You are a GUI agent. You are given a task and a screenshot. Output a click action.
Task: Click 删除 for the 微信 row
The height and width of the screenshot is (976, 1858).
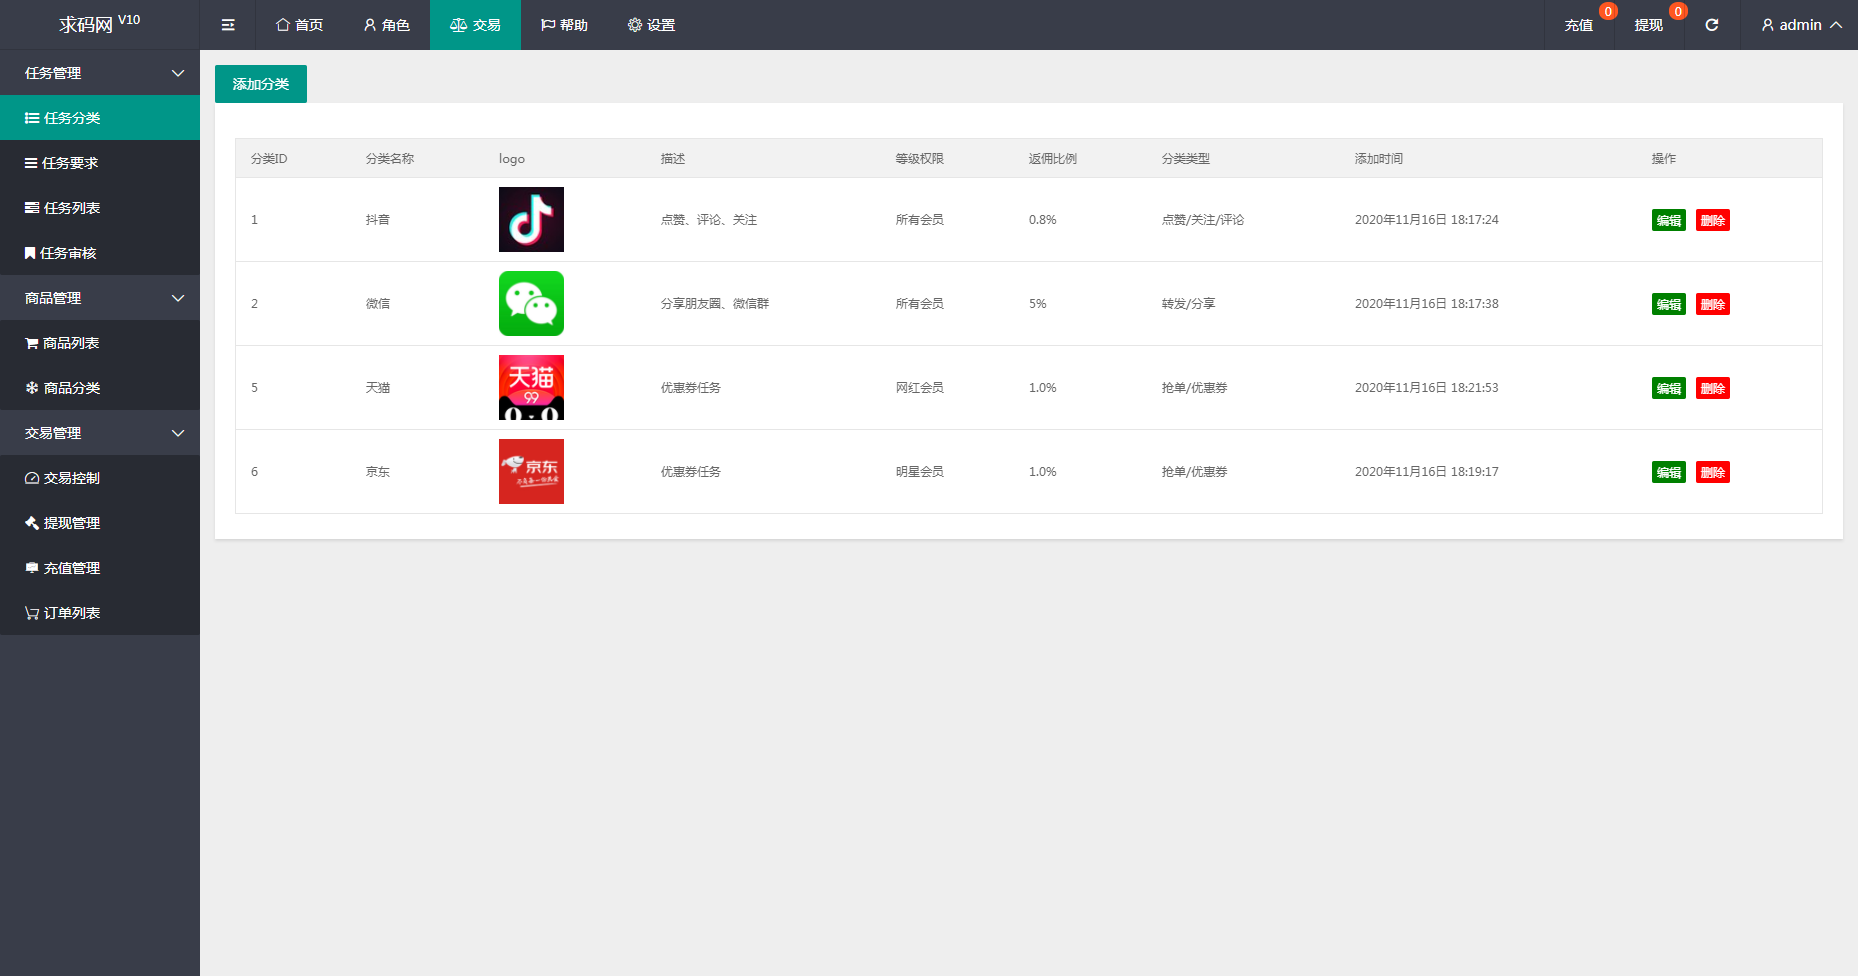click(x=1713, y=304)
